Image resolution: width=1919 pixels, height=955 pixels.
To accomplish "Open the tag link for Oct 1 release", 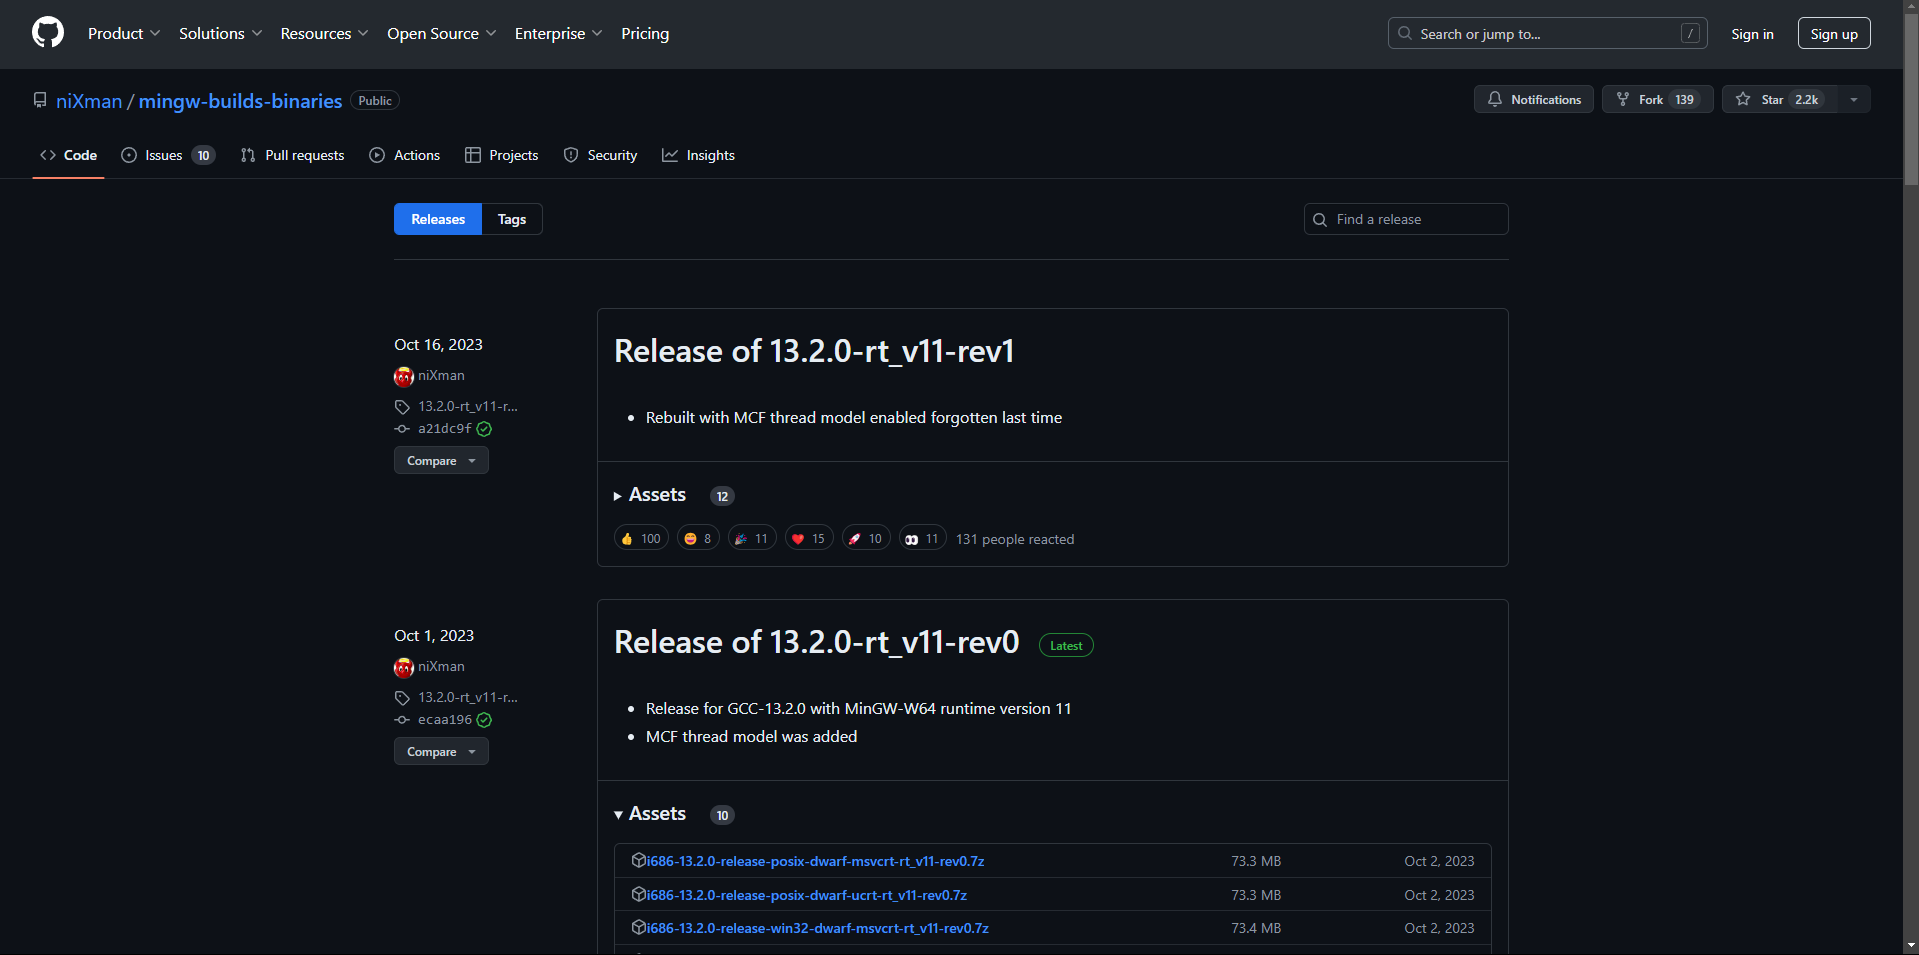I will point(468,697).
